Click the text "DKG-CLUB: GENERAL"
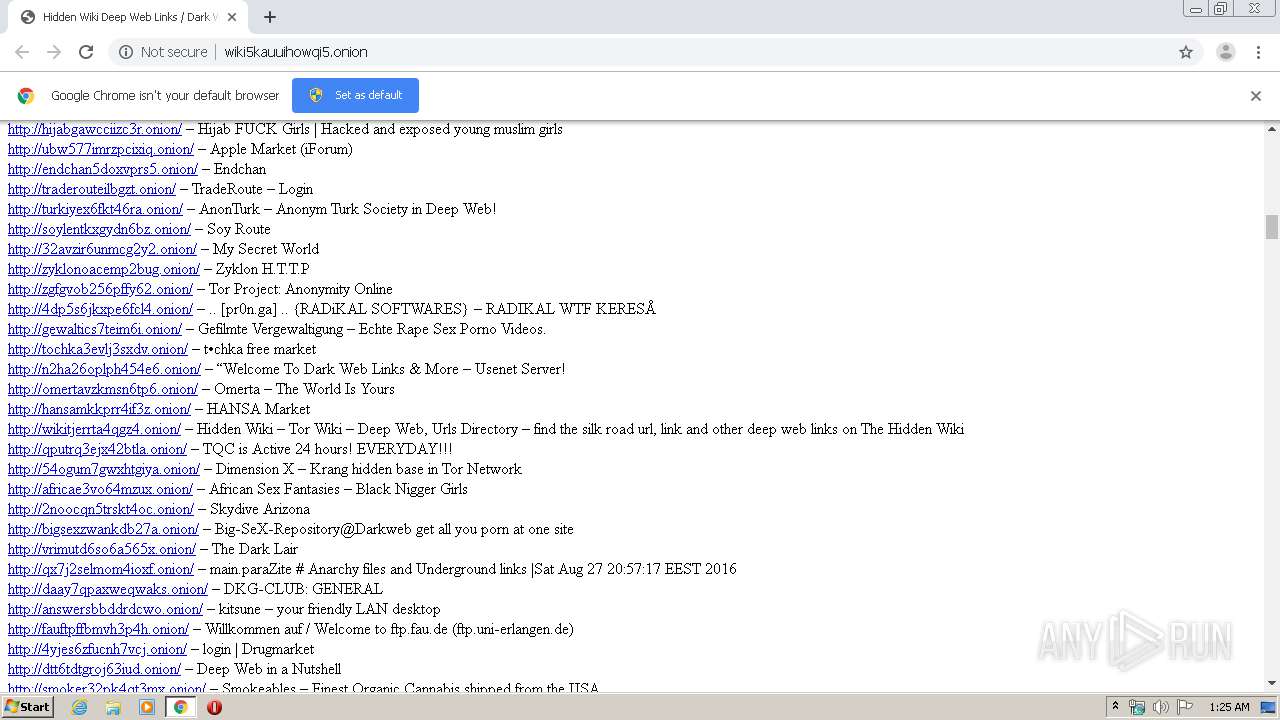This screenshot has height=720, width=1280. (303, 589)
